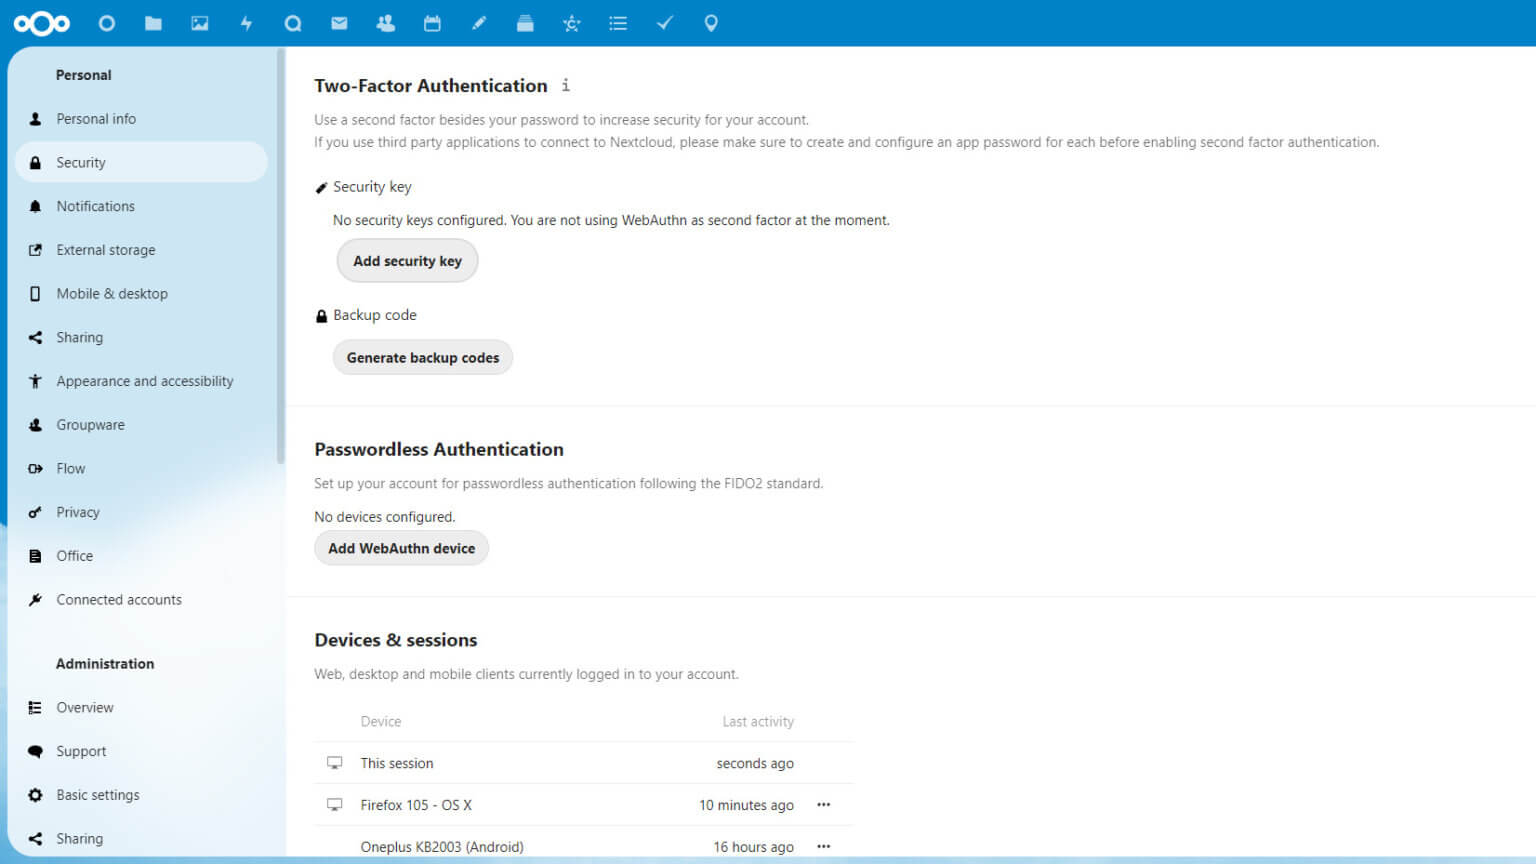
Task: Open the Photos app icon
Action: 199,22
